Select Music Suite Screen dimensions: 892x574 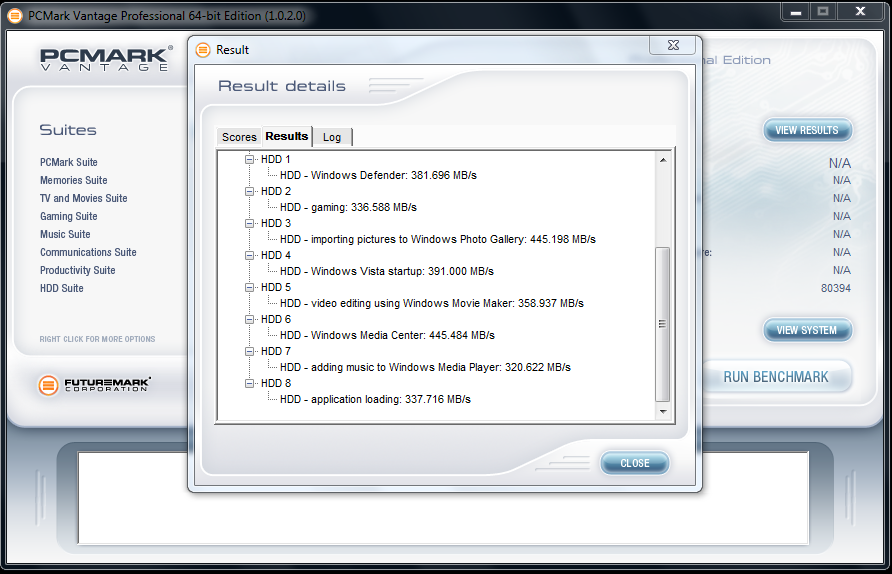click(x=65, y=234)
